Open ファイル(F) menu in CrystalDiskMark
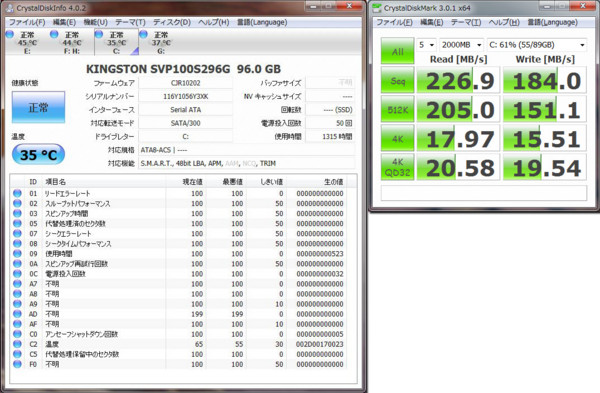600x393 pixels. (x=394, y=22)
